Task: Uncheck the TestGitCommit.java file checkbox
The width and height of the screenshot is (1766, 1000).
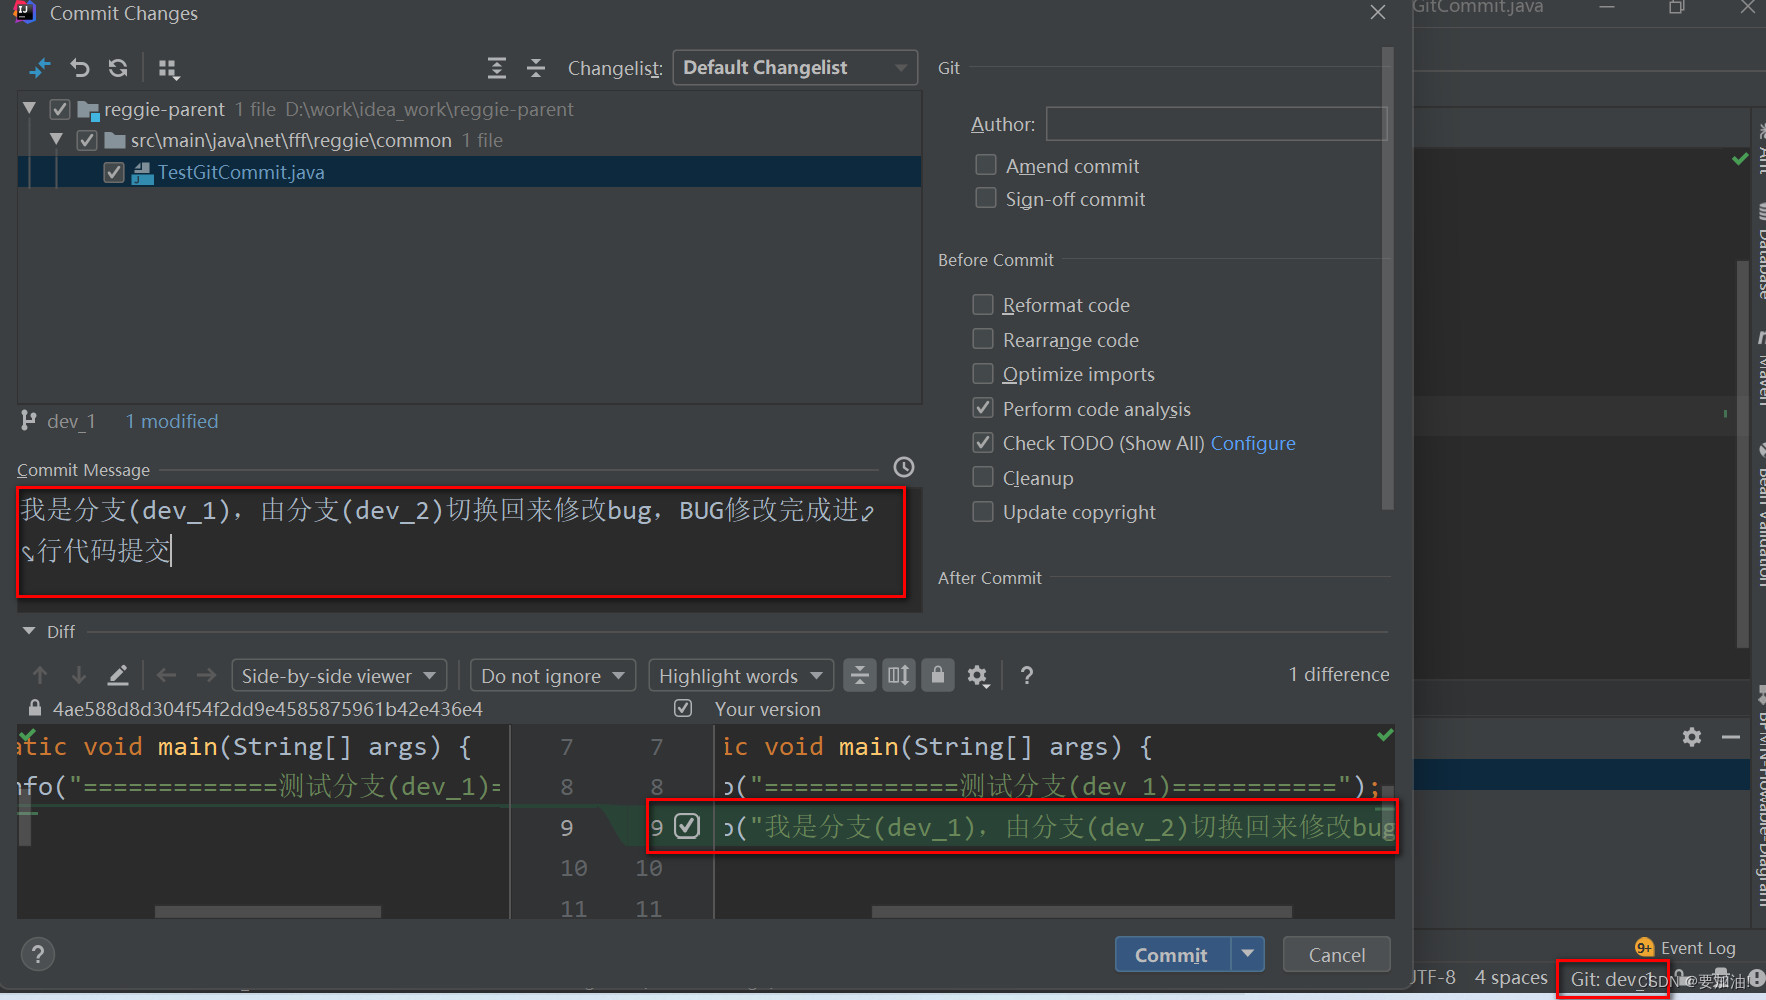Action: click(114, 172)
